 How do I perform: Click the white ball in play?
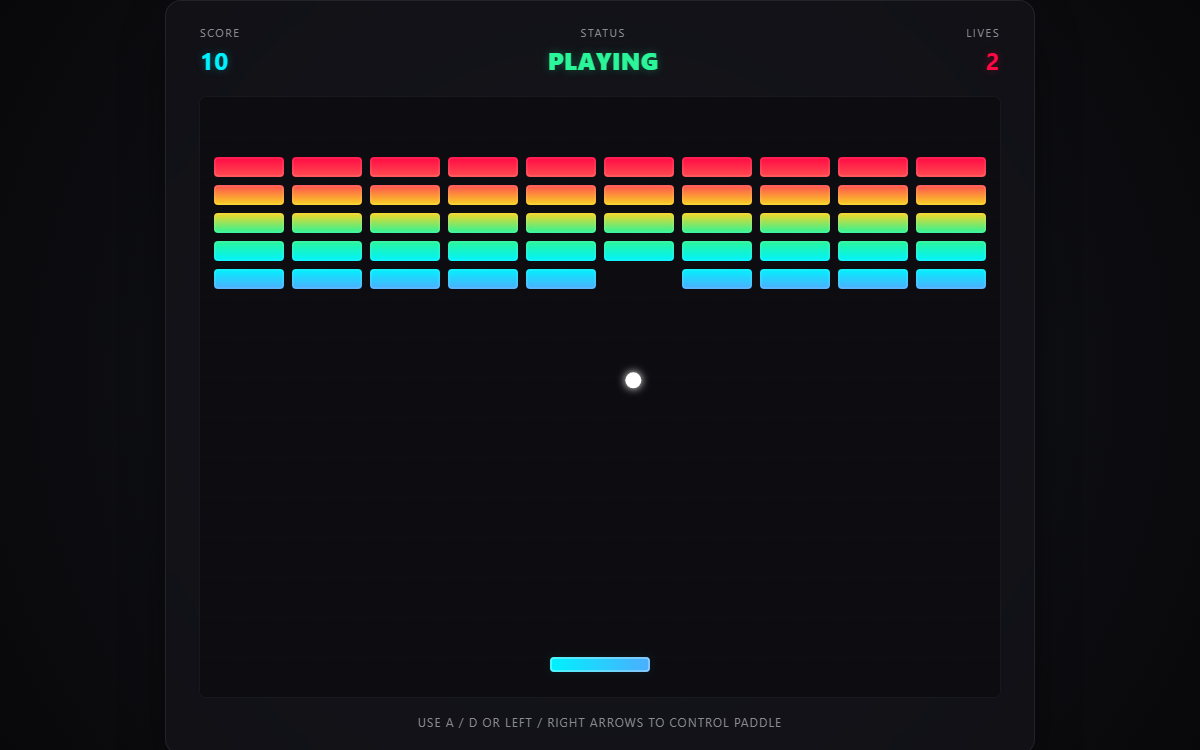coord(633,380)
